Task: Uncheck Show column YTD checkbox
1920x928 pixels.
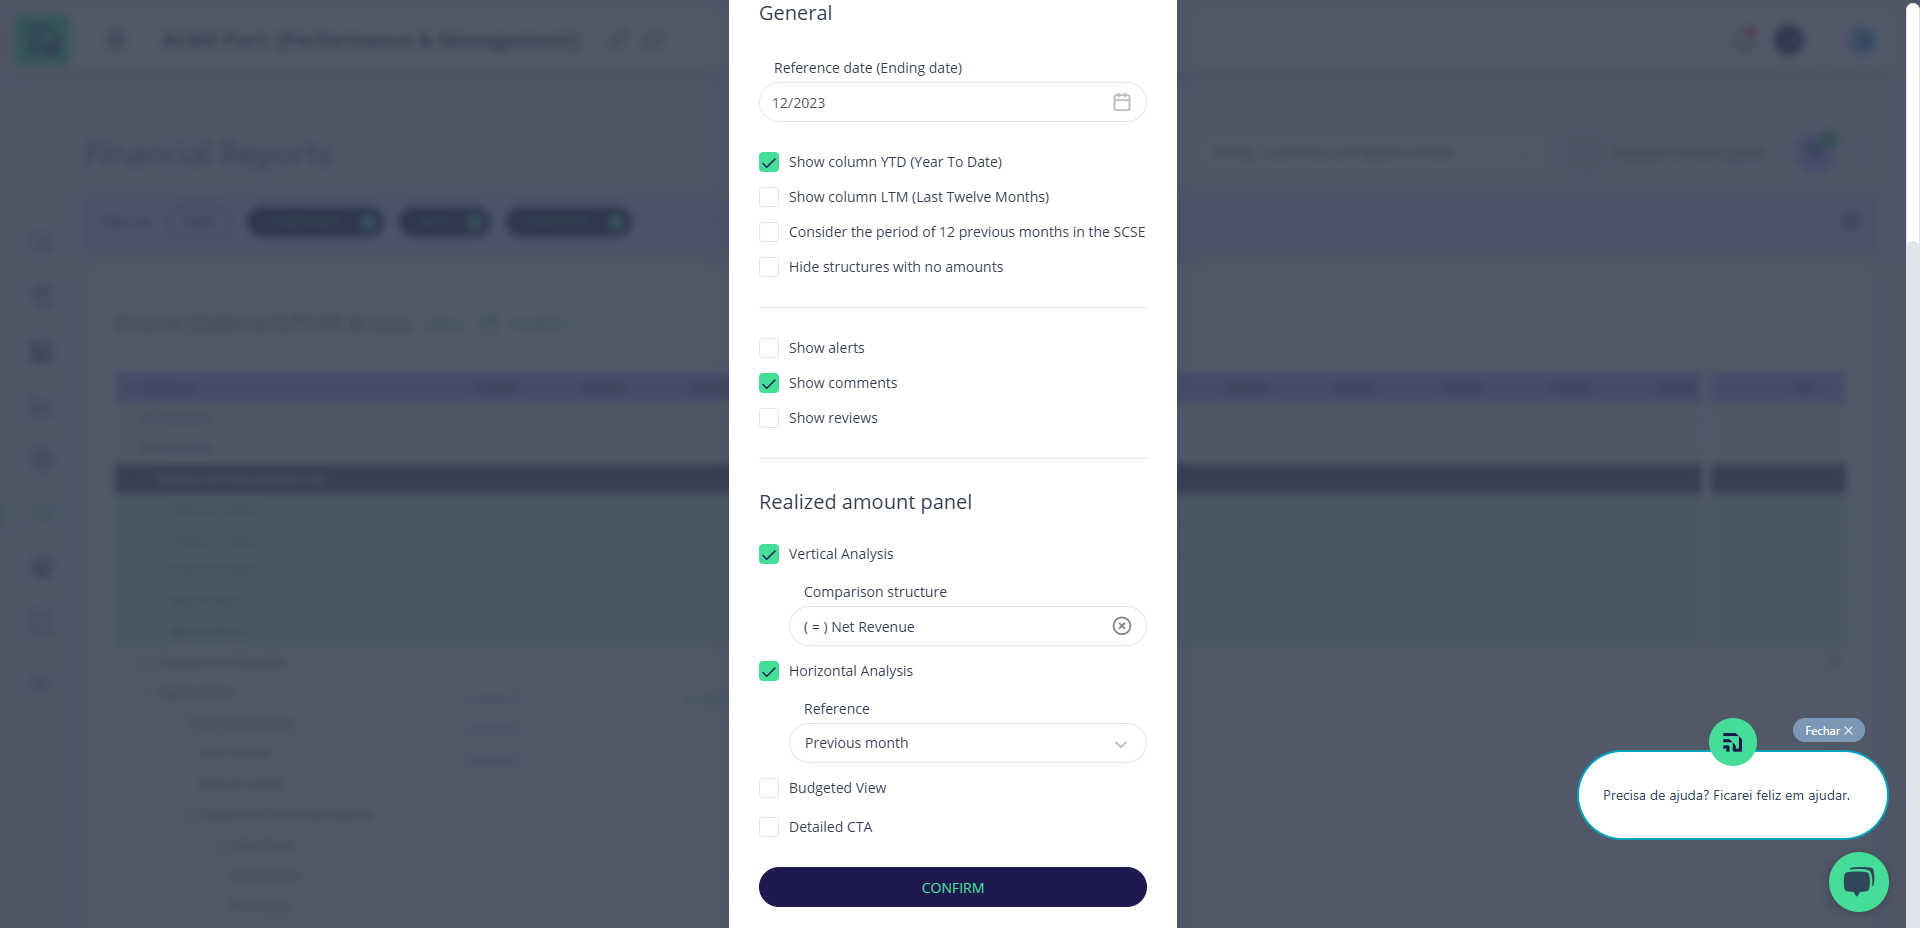Action: [x=769, y=162]
